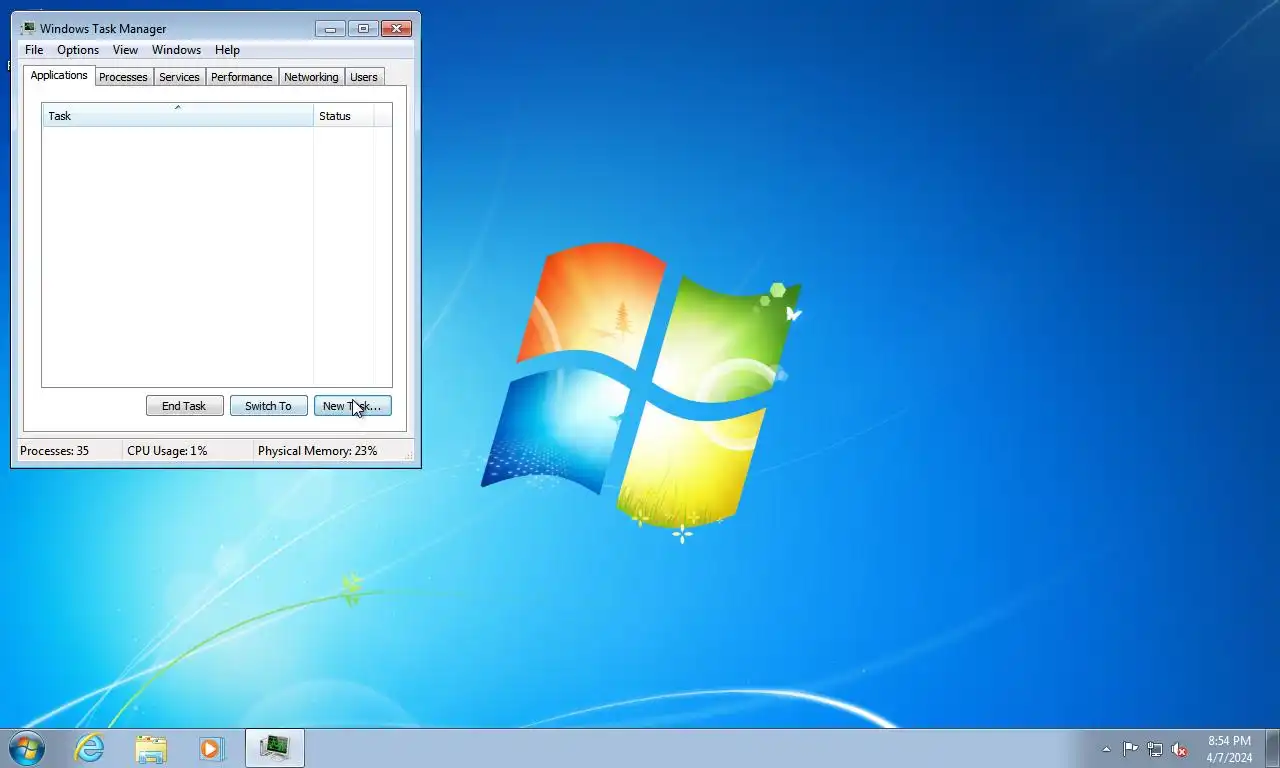The image size is (1280, 768).
Task: Switch to the Performance tab
Action: point(241,77)
